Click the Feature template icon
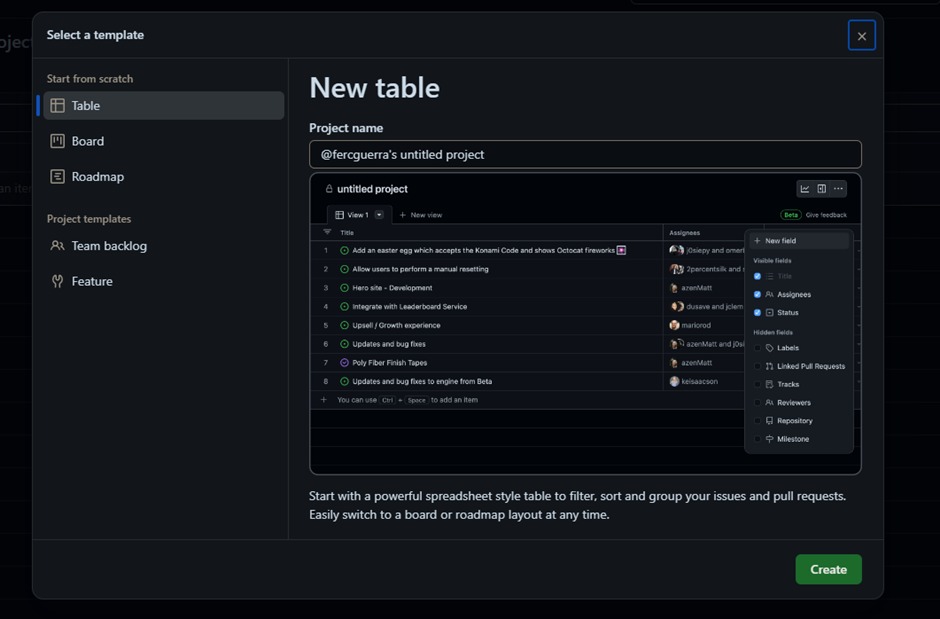Screen dimensions: 940x619 click(58, 282)
